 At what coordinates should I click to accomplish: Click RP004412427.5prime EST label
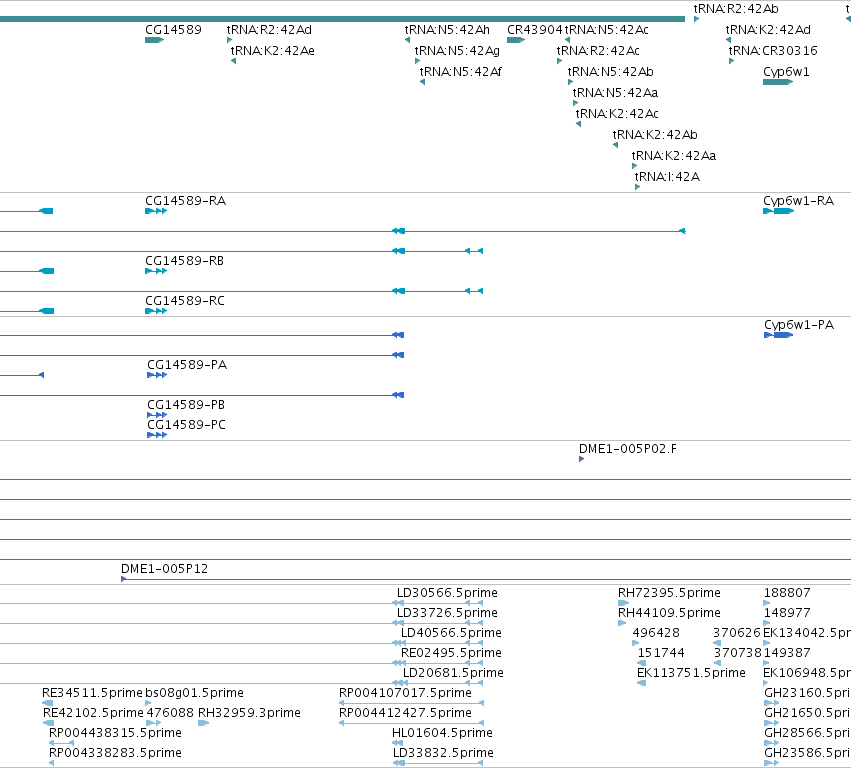pos(405,713)
